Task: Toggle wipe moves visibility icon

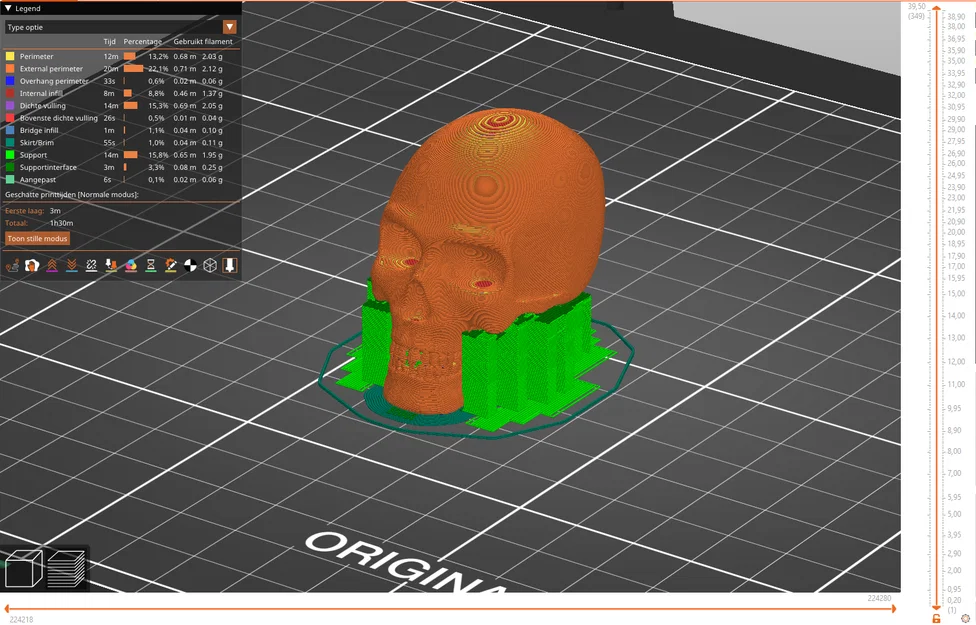Action: point(32,266)
